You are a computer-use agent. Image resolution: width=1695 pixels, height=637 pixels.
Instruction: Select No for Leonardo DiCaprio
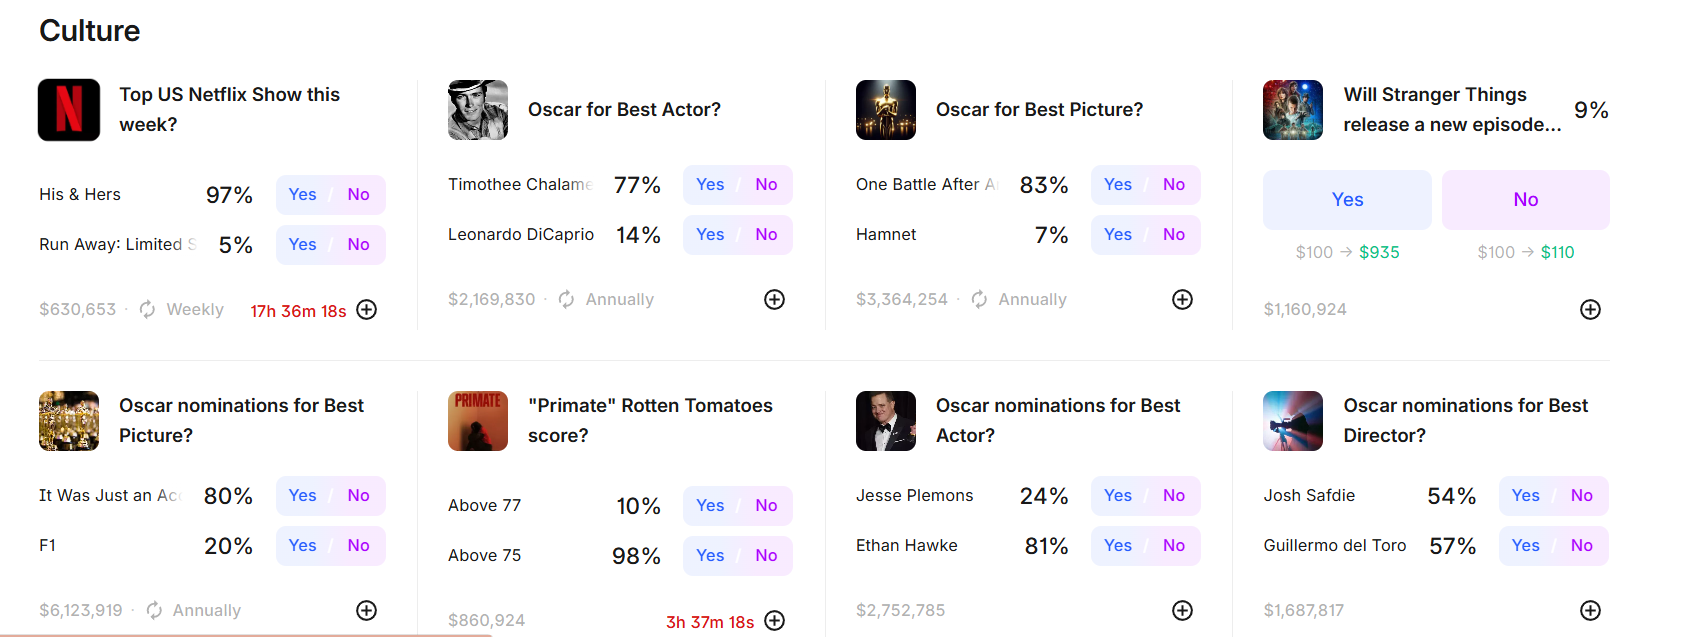coord(766,235)
